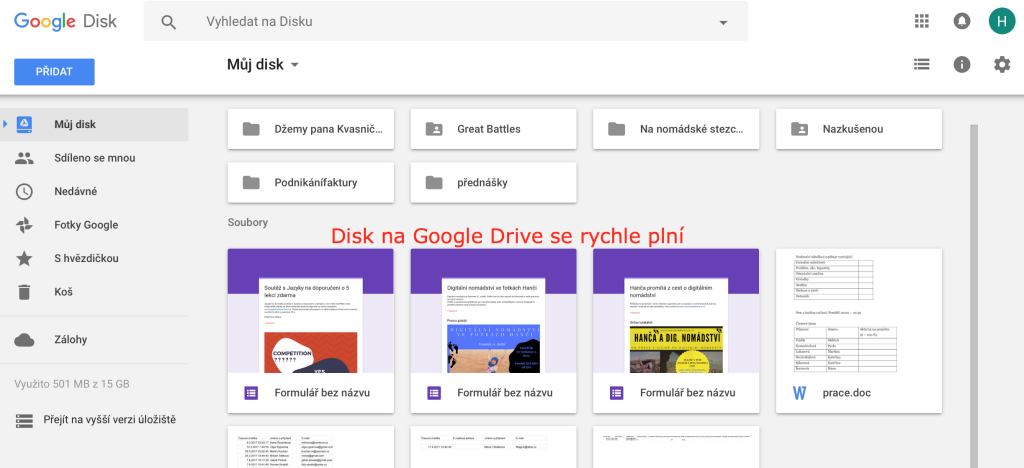
Task: Click the Džemy pana Kvasnič… folder name
Action: tap(328, 129)
